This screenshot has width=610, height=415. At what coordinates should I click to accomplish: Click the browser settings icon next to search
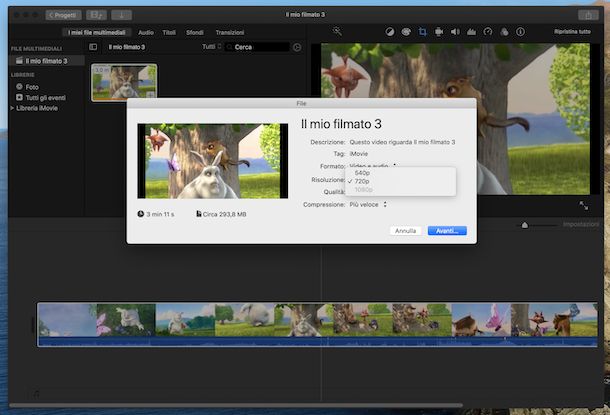point(297,47)
